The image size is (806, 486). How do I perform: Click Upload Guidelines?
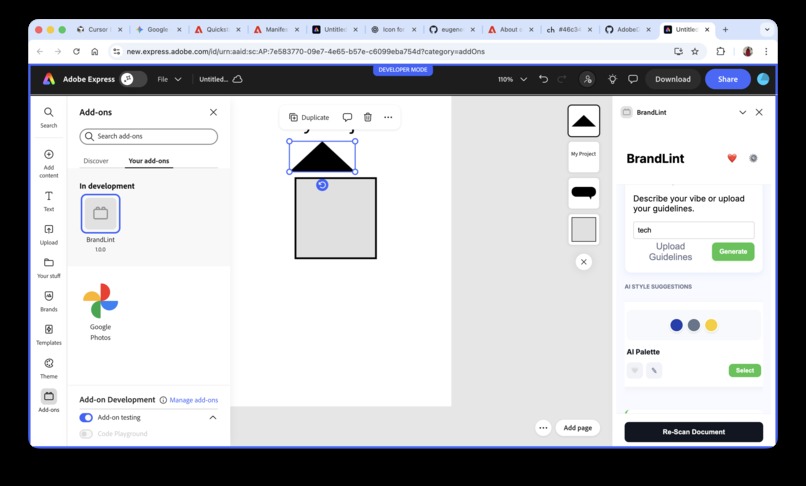pos(670,251)
